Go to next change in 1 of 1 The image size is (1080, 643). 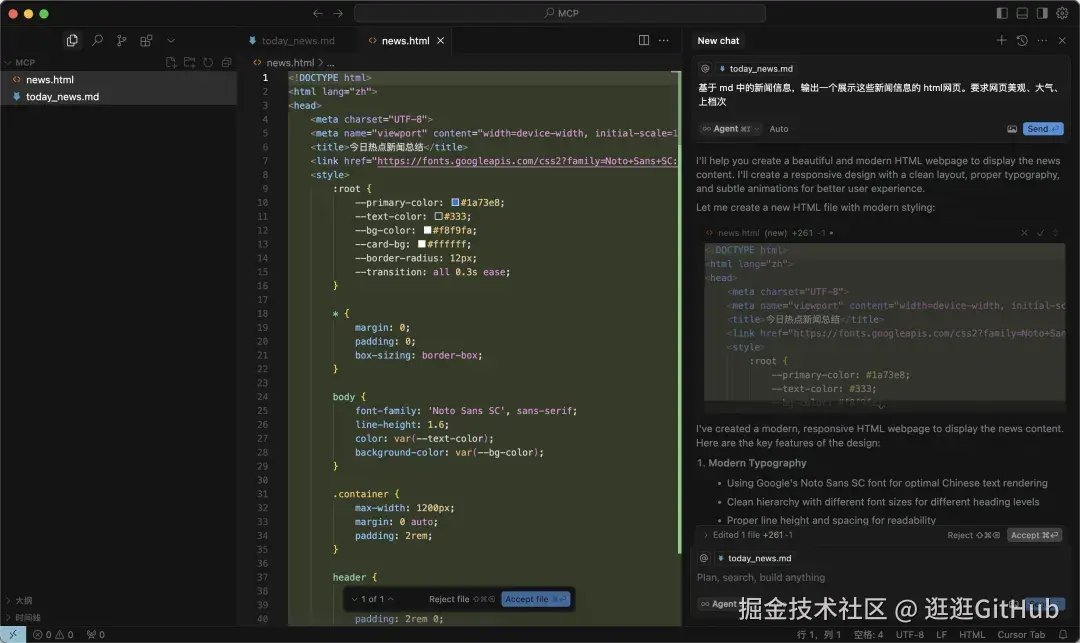pyautogui.click(x=355, y=599)
